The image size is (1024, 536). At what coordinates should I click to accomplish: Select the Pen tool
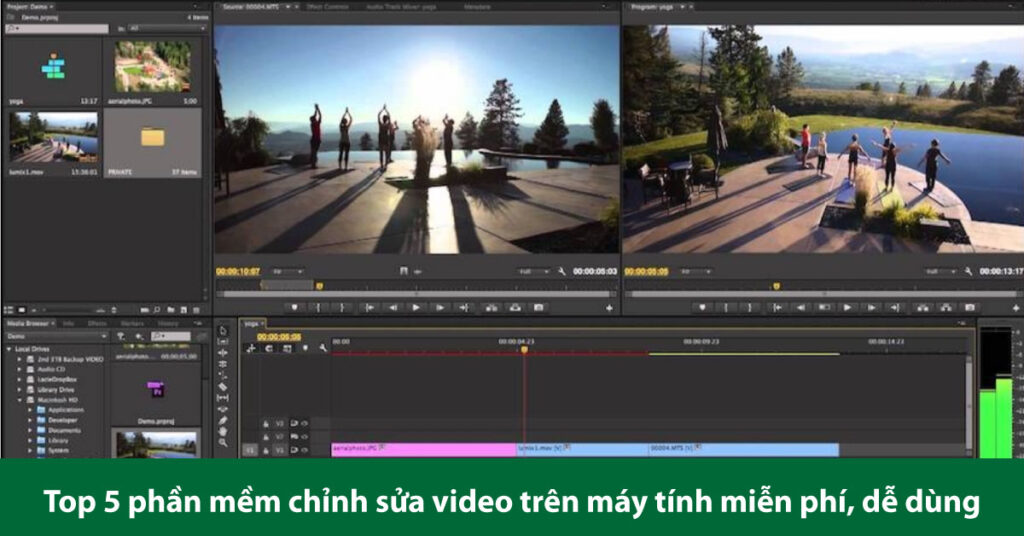223,420
